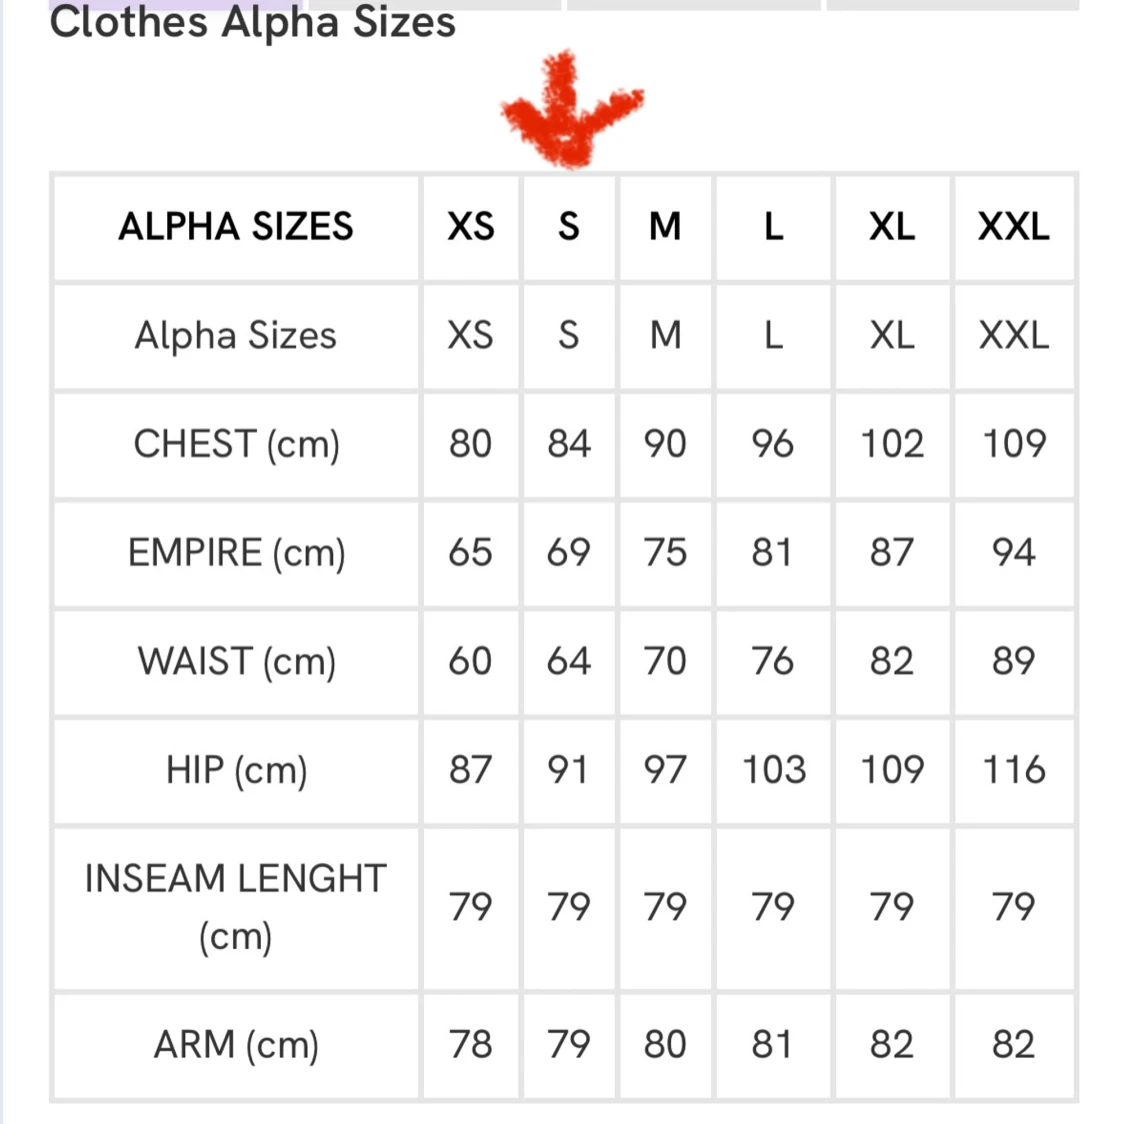Select the EMPIRE (cm) row label
Viewport: 1125px width, 1124px height.
click(x=236, y=553)
